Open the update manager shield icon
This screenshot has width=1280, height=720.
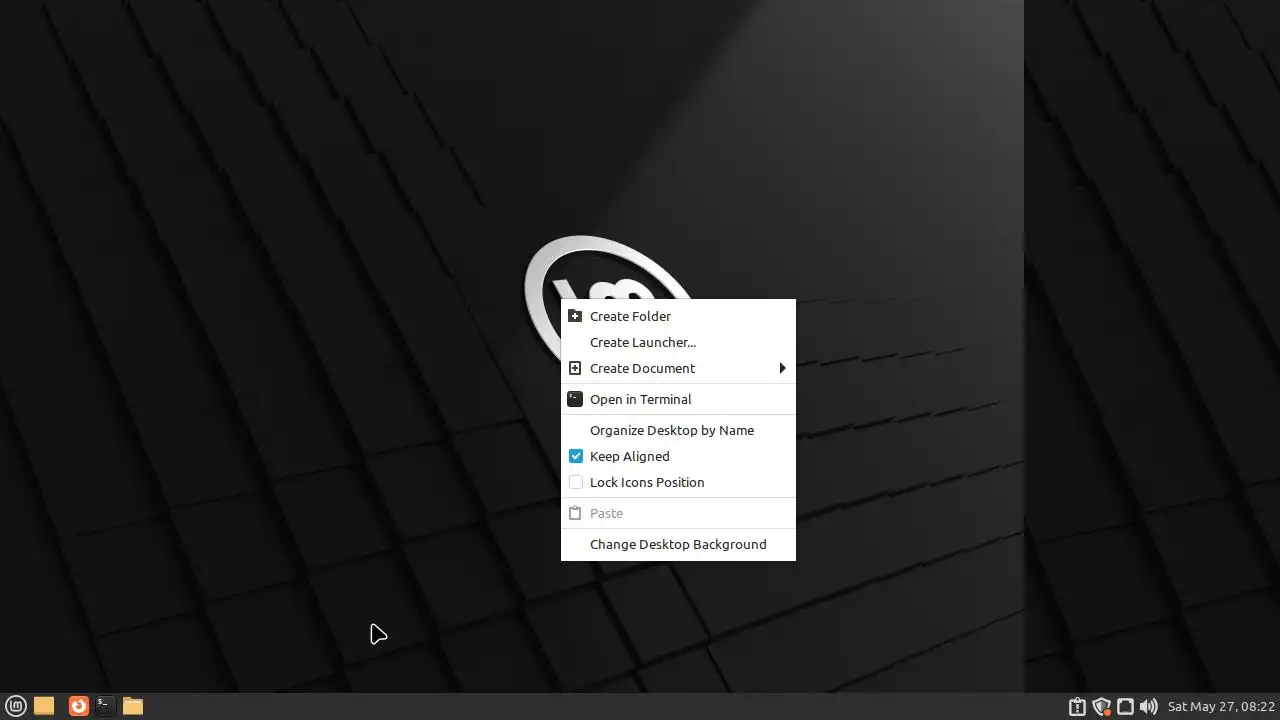click(1102, 707)
